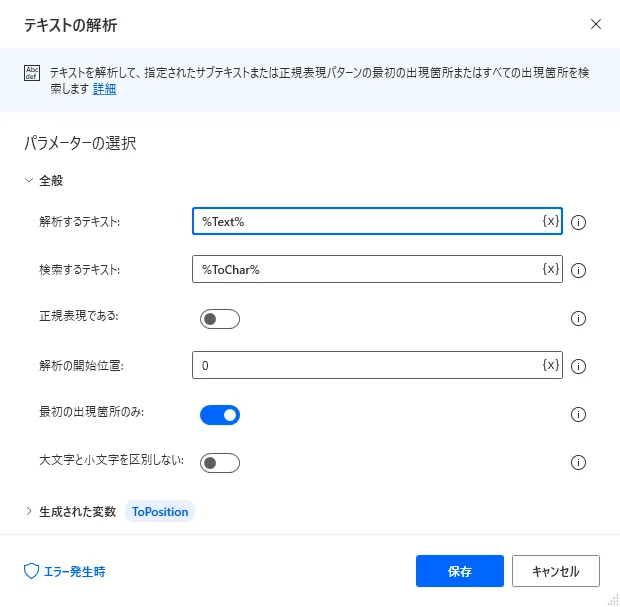
Task: Click the info icon beside 検索するテキスト
Action: point(578,270)
